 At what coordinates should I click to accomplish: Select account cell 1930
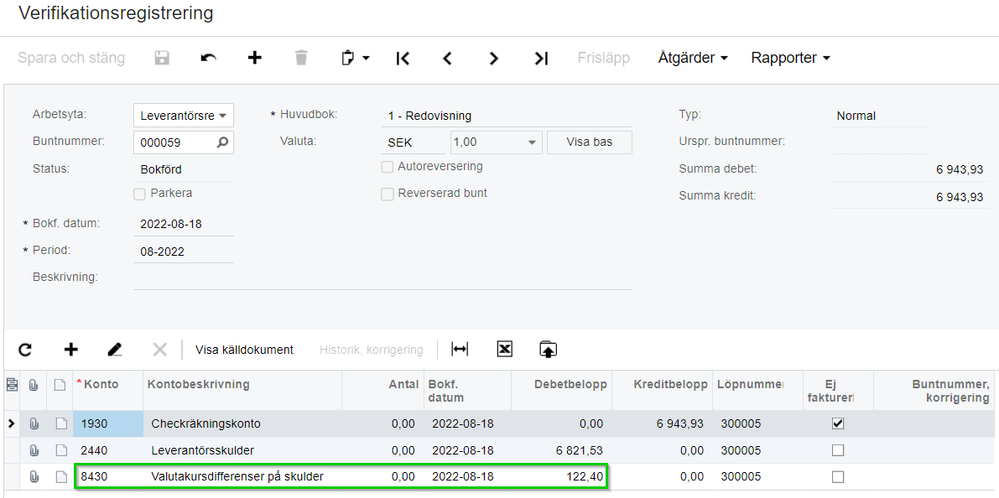[108, 423]
